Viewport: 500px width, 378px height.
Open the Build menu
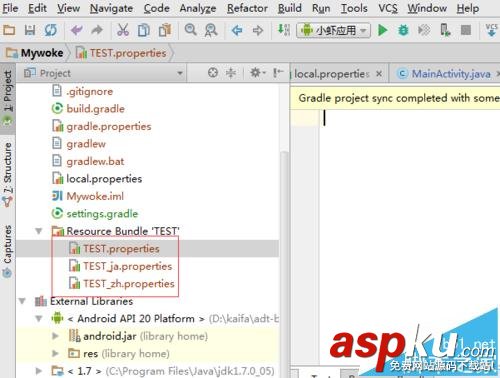[x=290, y=8]
